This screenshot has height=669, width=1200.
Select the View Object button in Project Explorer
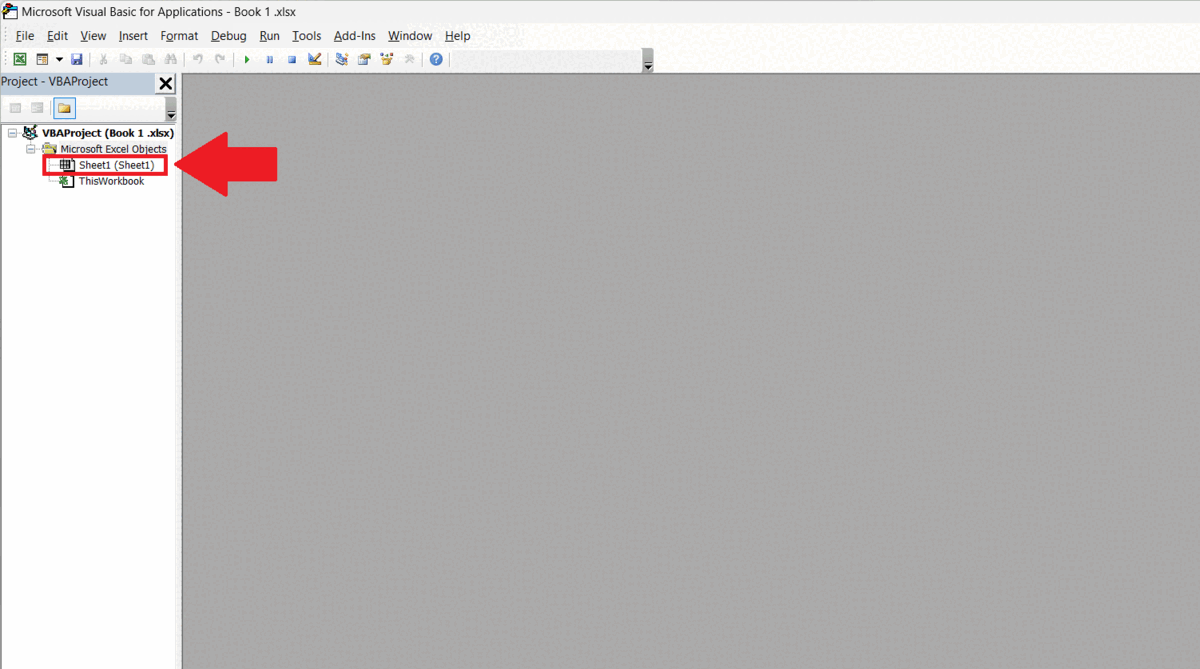pyautogui.click(x=37, y=107)
